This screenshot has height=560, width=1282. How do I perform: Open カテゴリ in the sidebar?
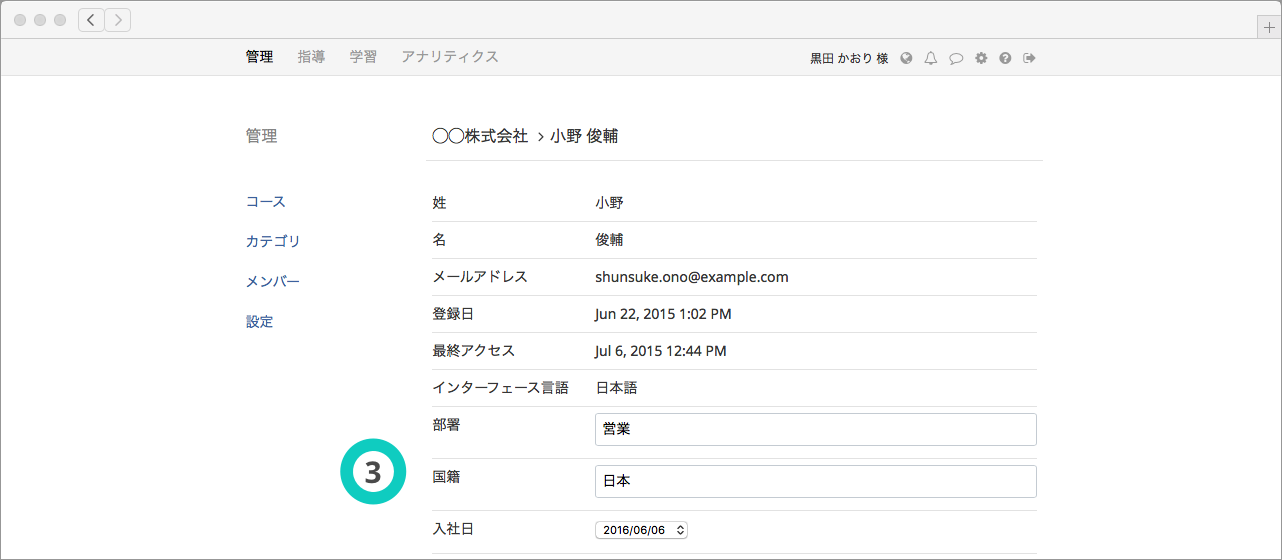pyautogui.click(x=273, y=242)
